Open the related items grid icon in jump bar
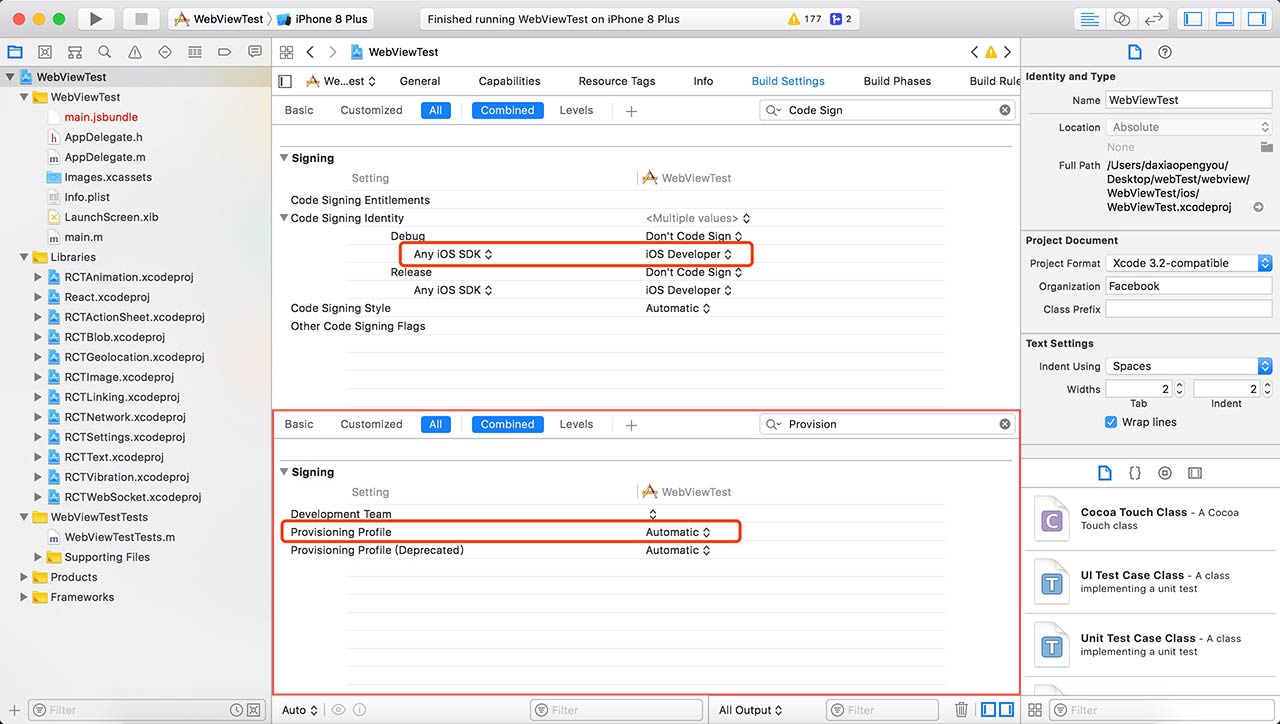 point(287,52)
